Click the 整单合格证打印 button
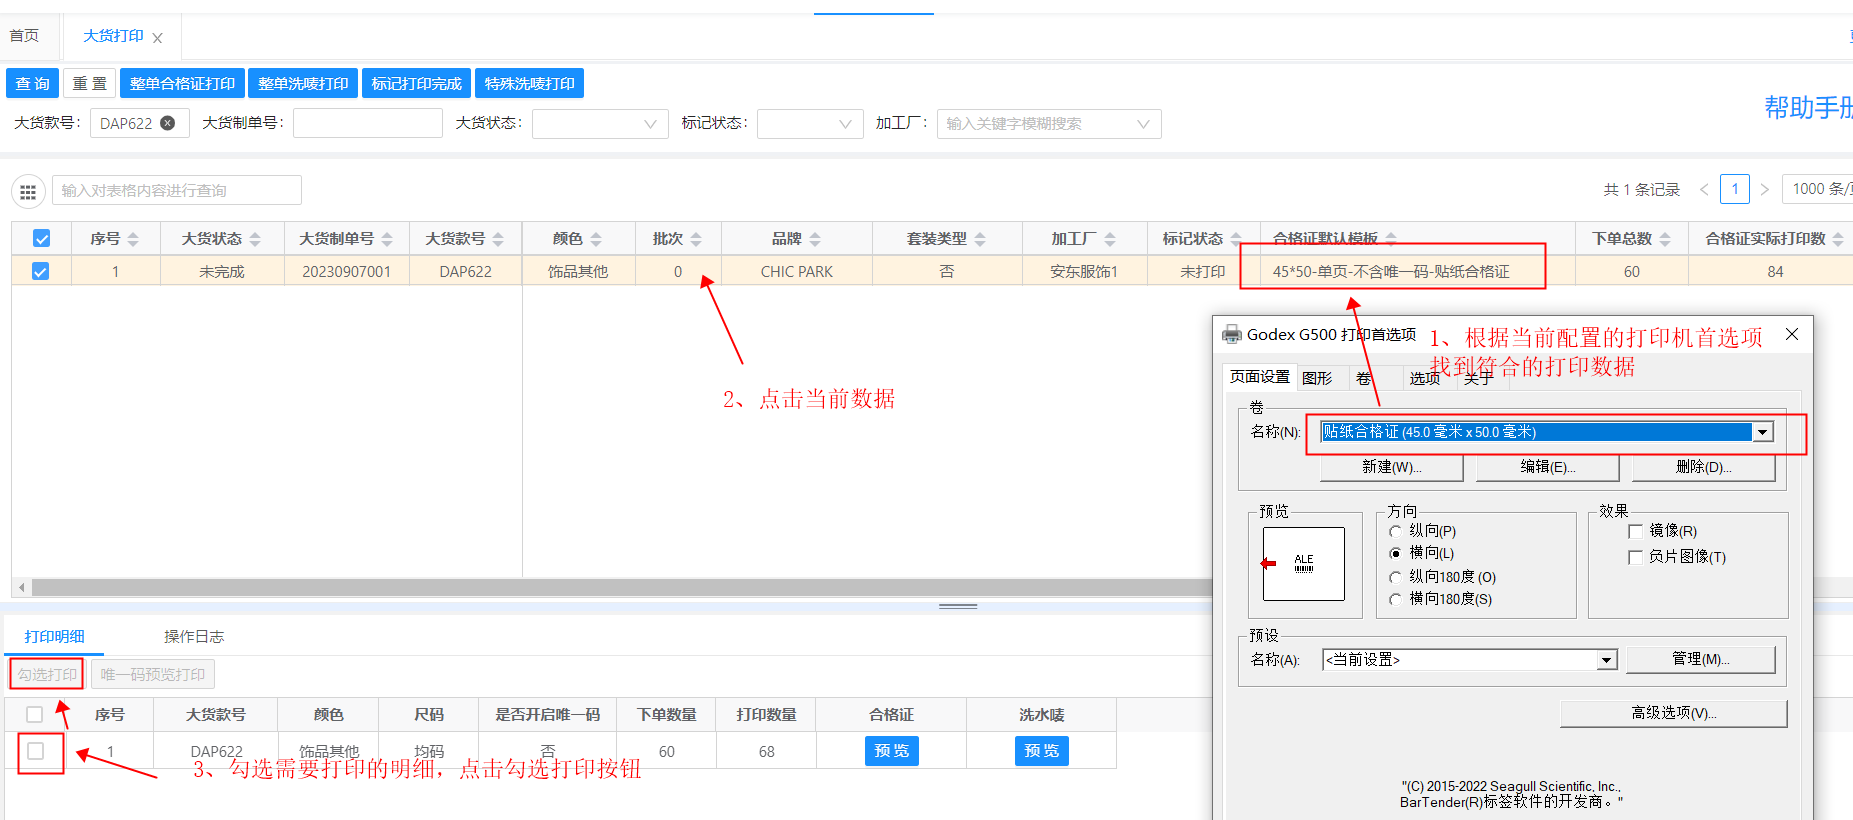Viewport: 1853px width, 820px height. pos(182,84)
